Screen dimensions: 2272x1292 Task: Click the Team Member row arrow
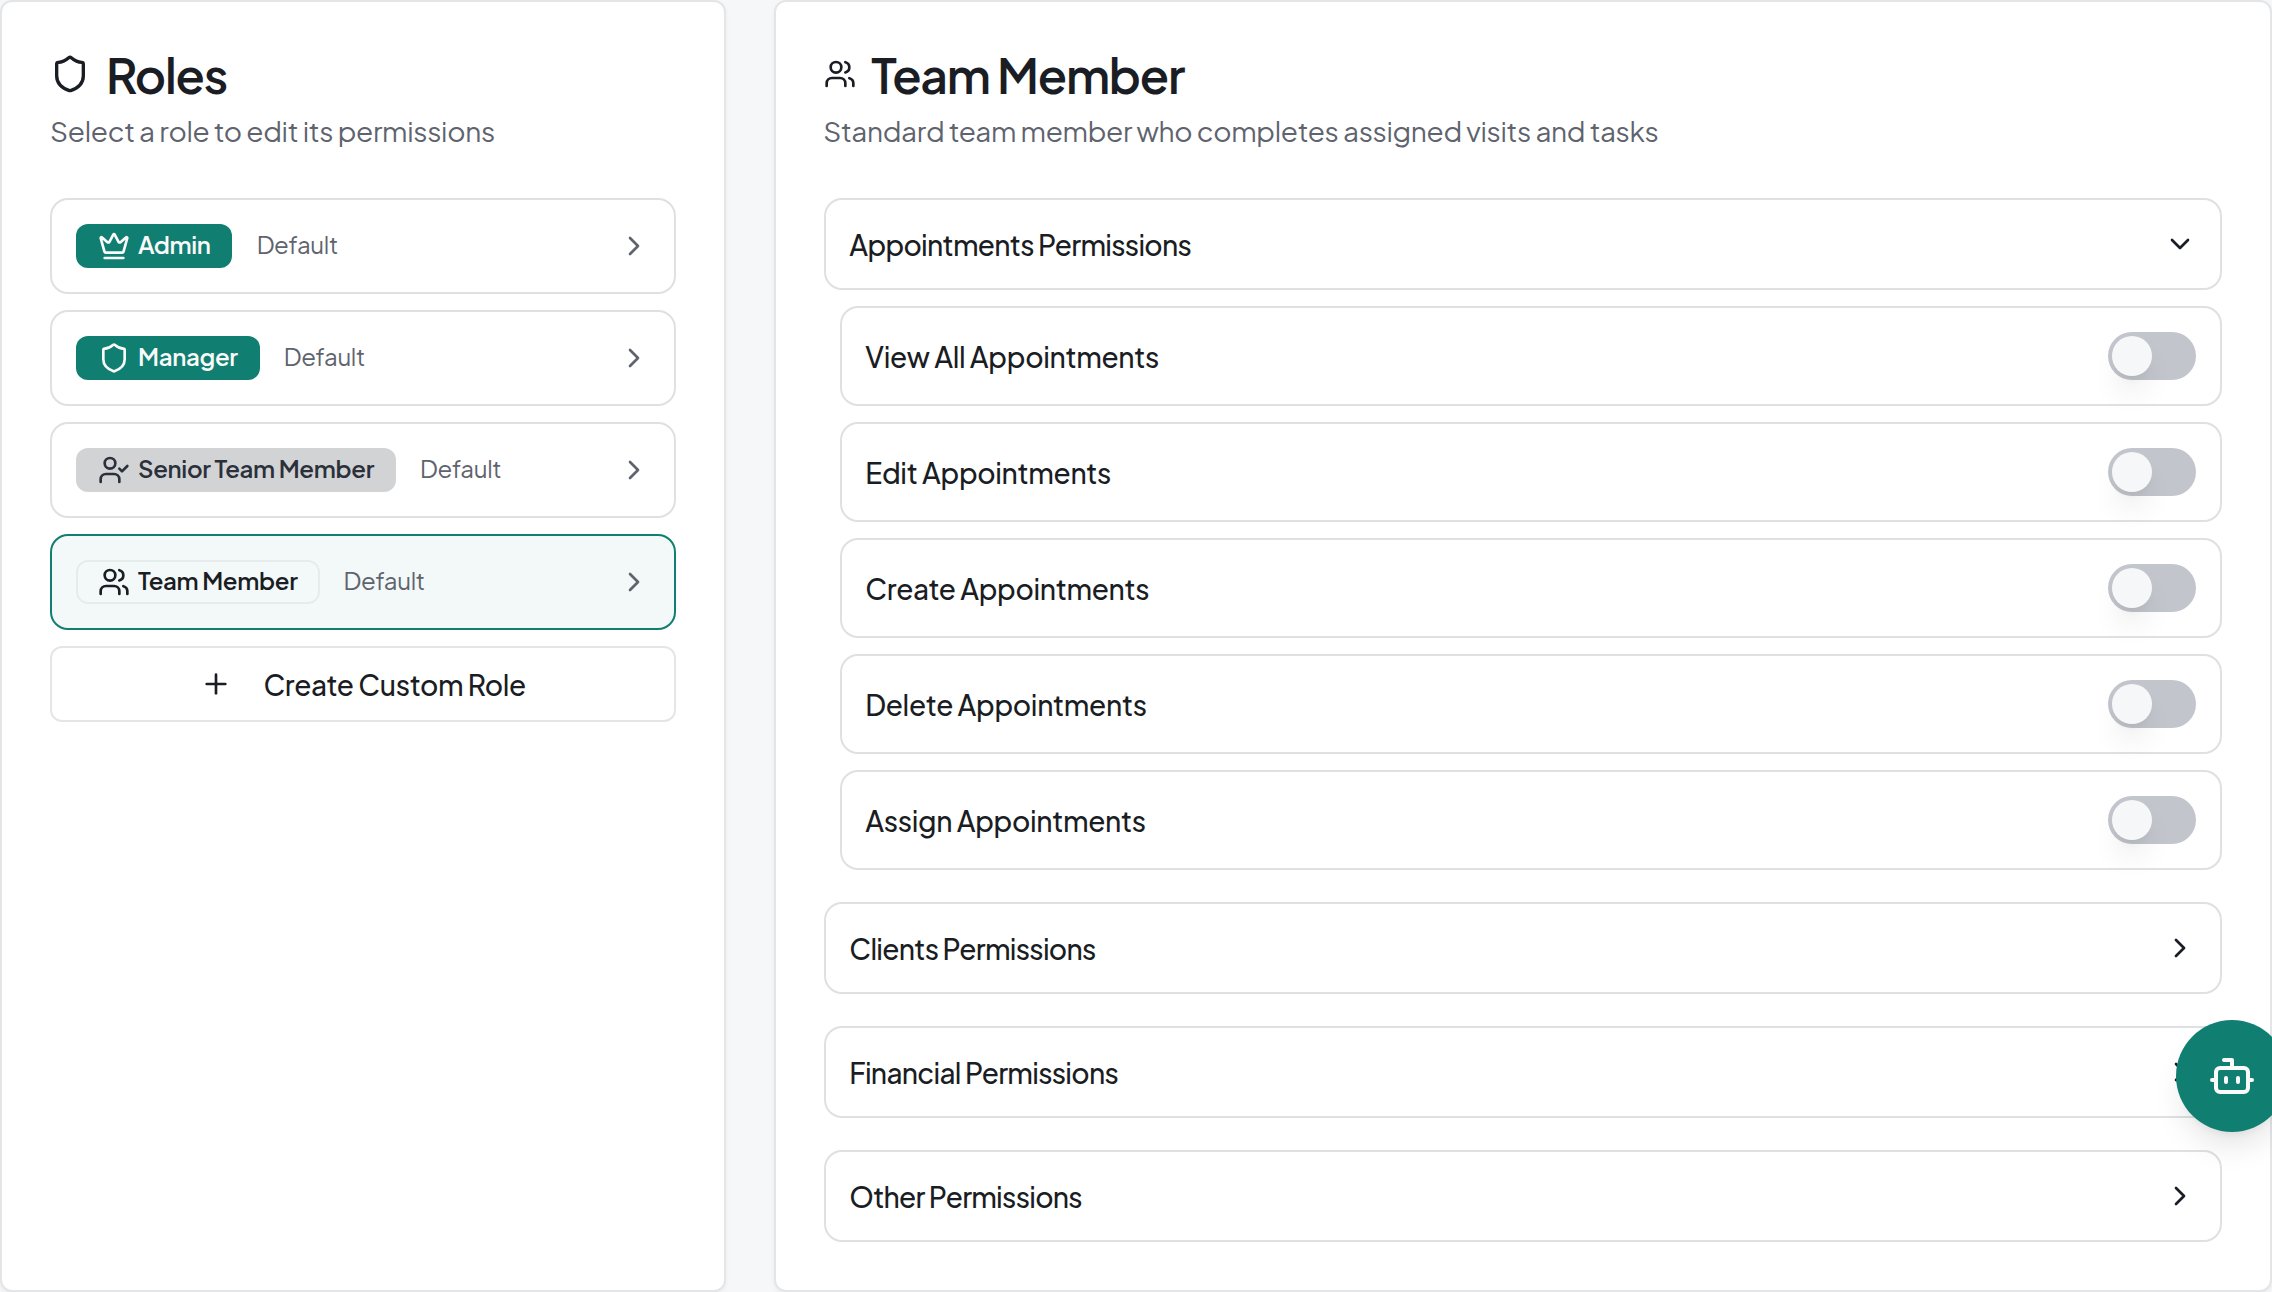pyautogui.click(x=634, y=582)
